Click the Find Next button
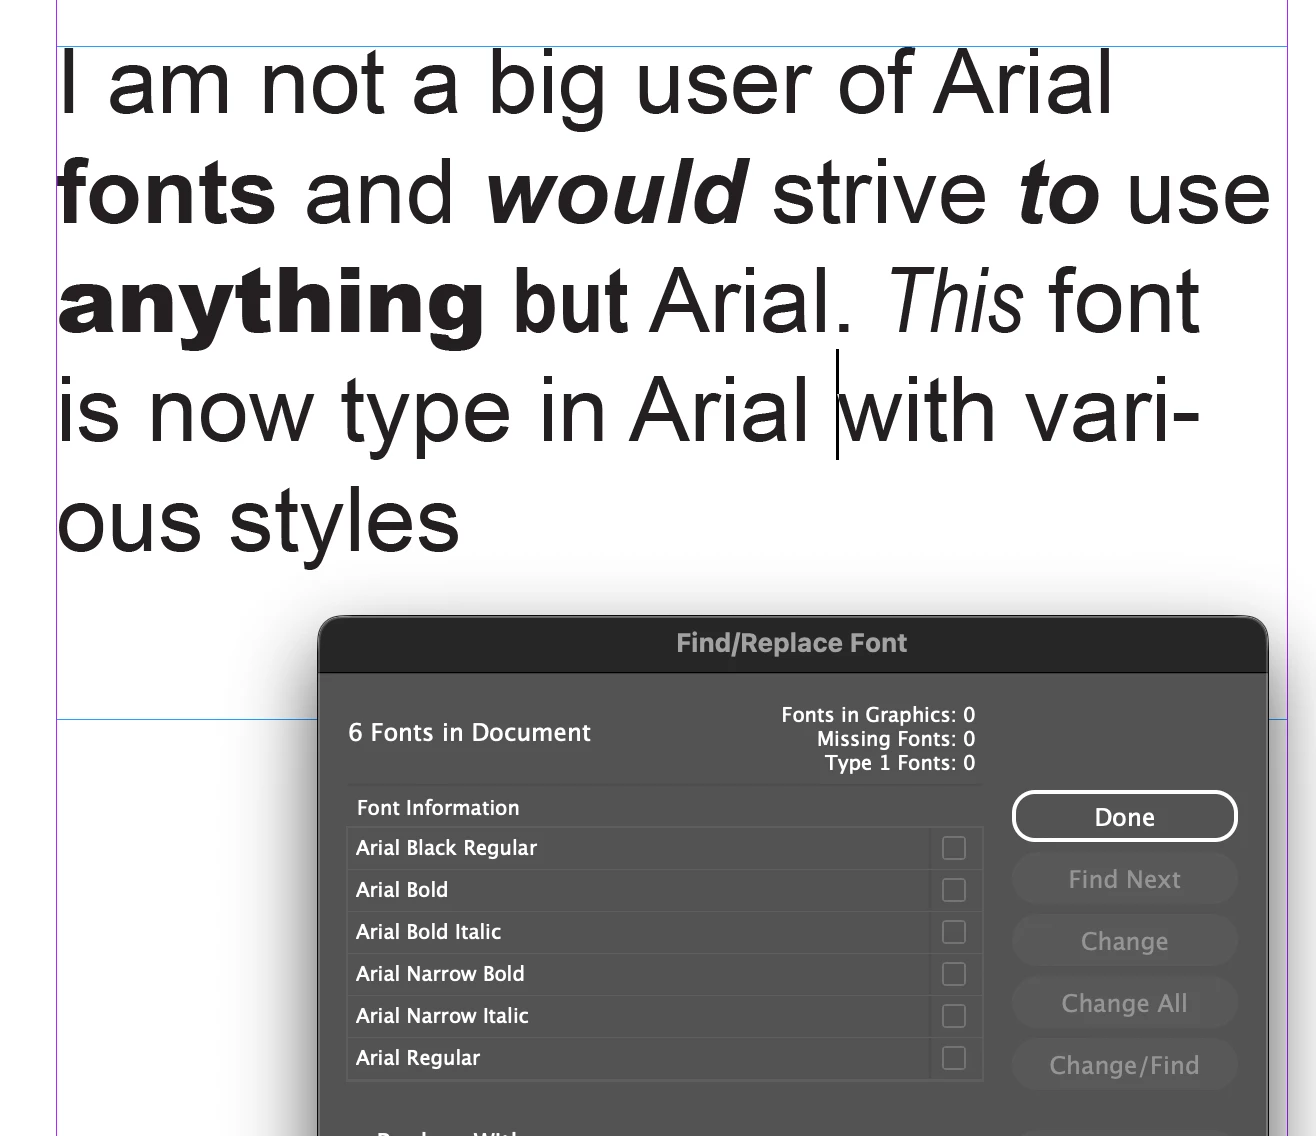 pyautogui.click(x=1124, y=879)
